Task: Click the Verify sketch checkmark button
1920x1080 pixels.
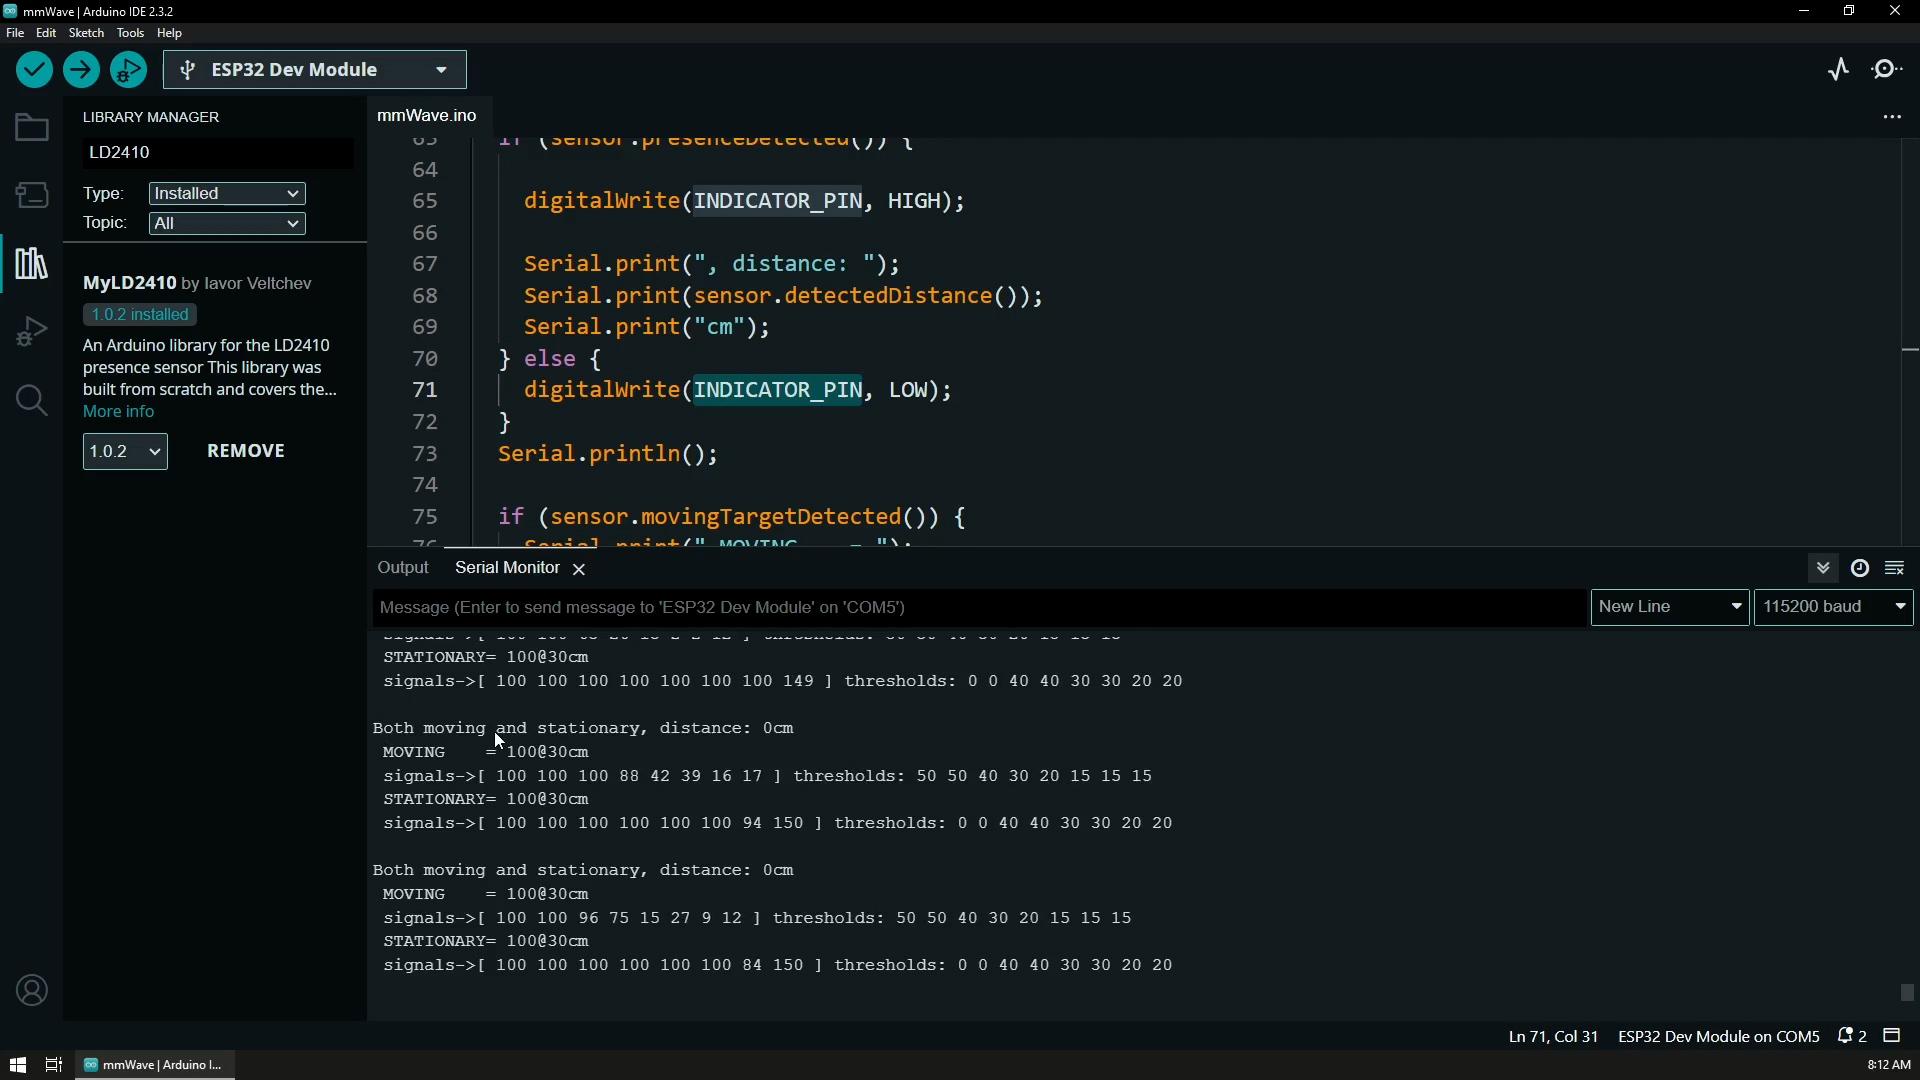Action: (34, 70)
